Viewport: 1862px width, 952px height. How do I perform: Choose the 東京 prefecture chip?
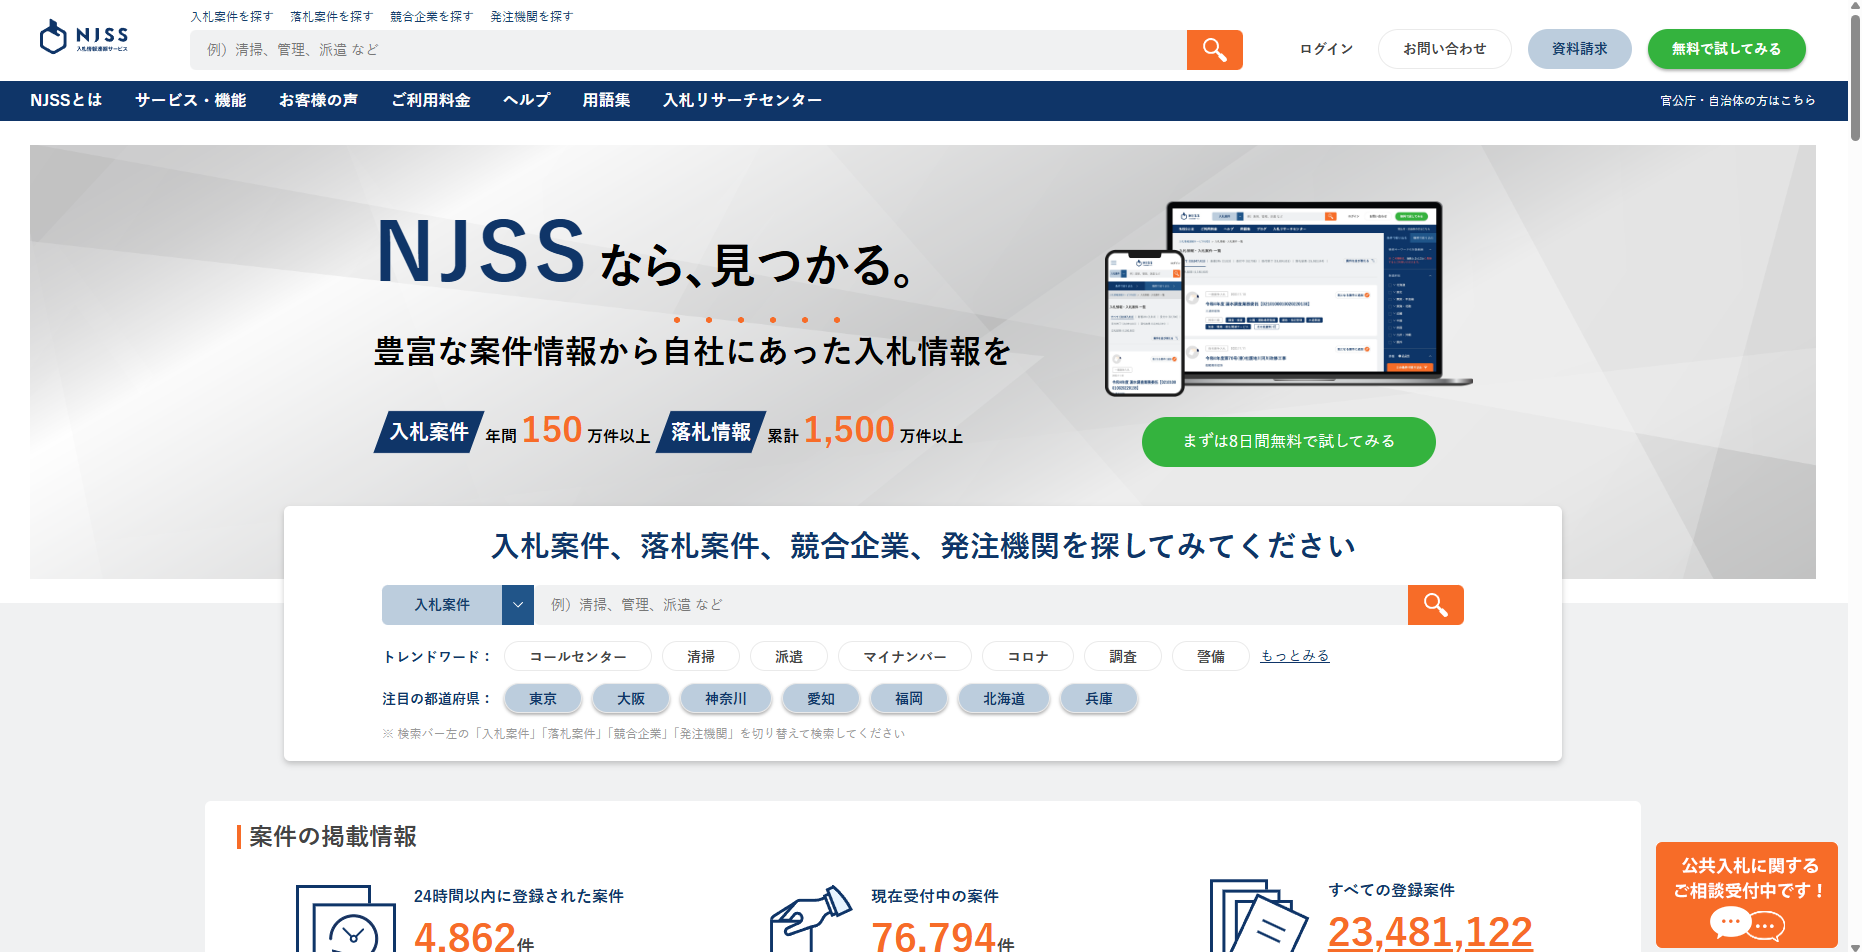pos(543,698)
